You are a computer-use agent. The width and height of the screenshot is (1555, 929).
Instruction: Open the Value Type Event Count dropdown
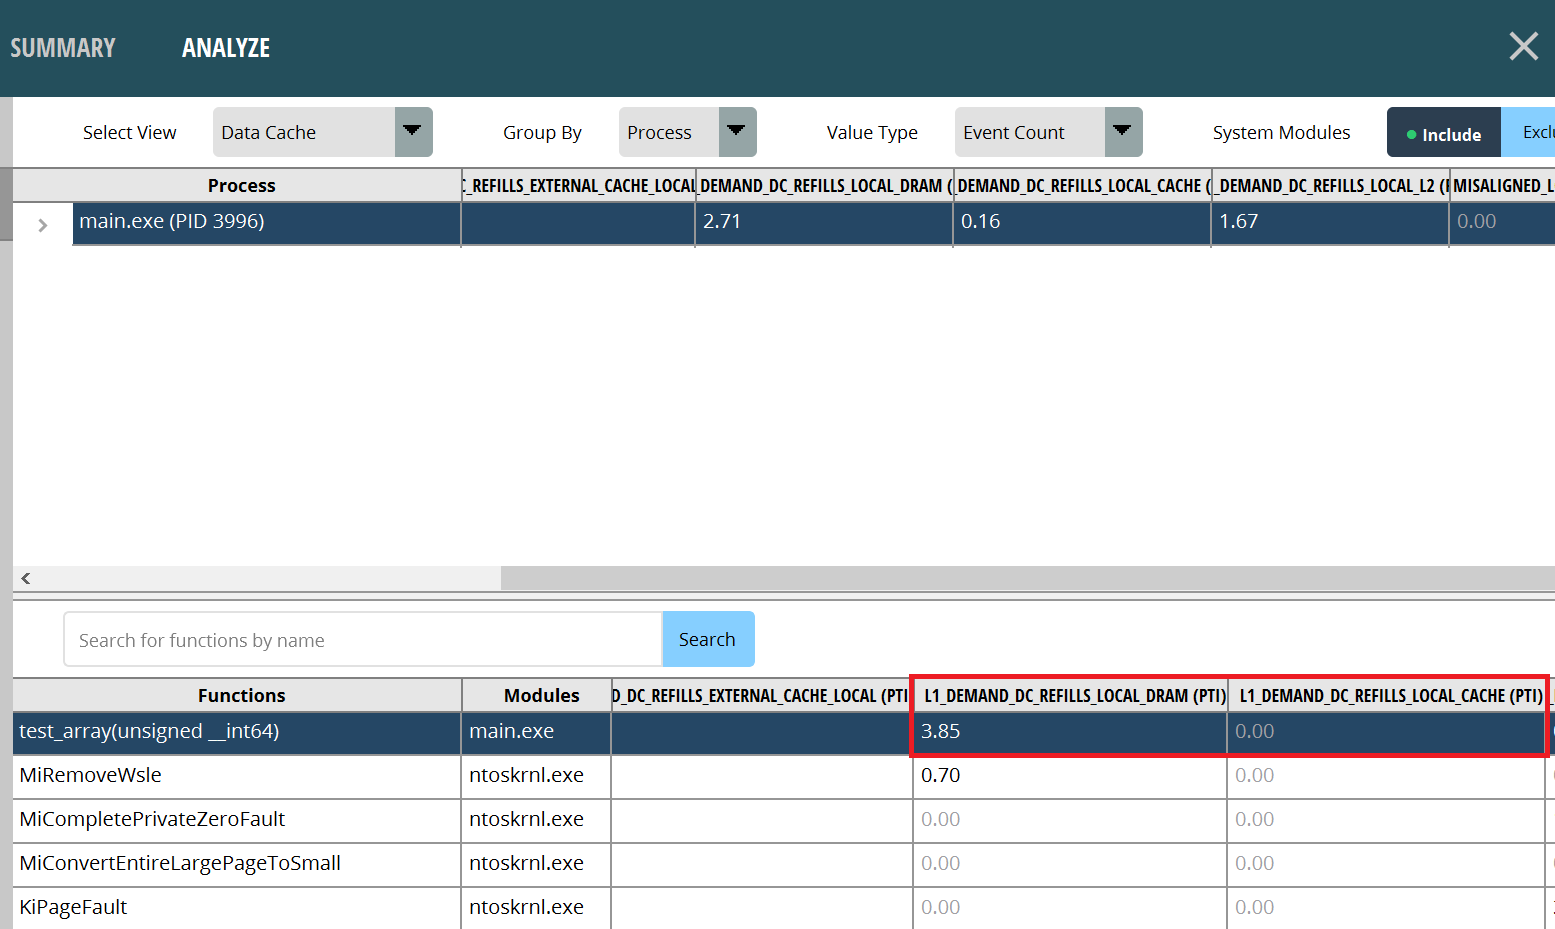[x=1047, y=132]
